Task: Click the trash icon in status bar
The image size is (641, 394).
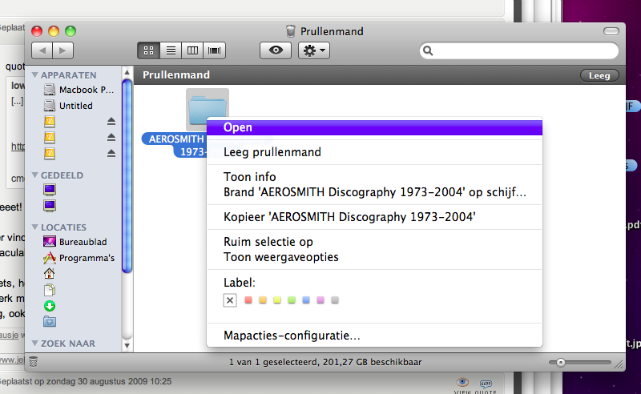Action: point(34,361)
